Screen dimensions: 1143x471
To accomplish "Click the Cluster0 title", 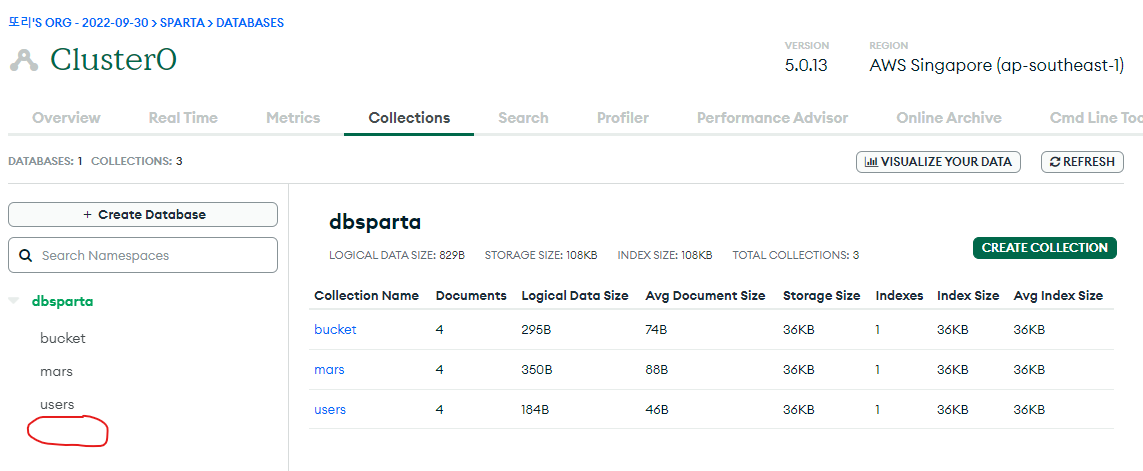I will (x=114, y=60).
